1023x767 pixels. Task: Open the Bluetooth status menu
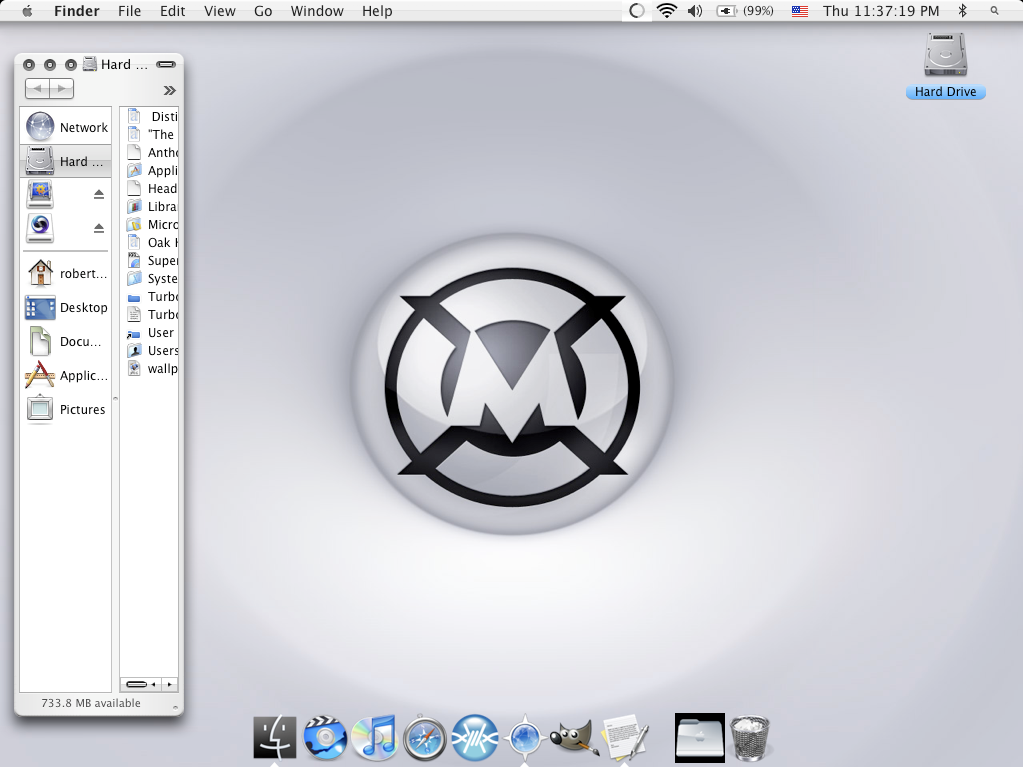[962, 11]
